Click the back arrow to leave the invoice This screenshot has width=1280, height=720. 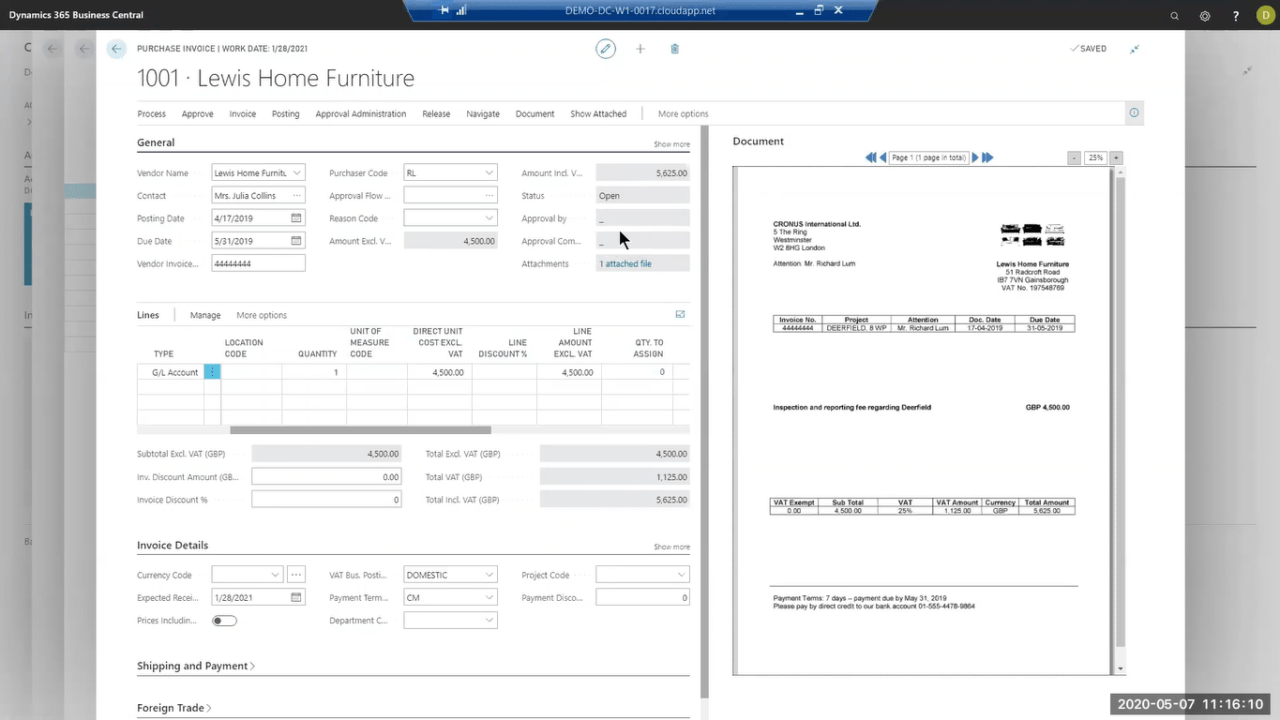click(x=116, y=48)
